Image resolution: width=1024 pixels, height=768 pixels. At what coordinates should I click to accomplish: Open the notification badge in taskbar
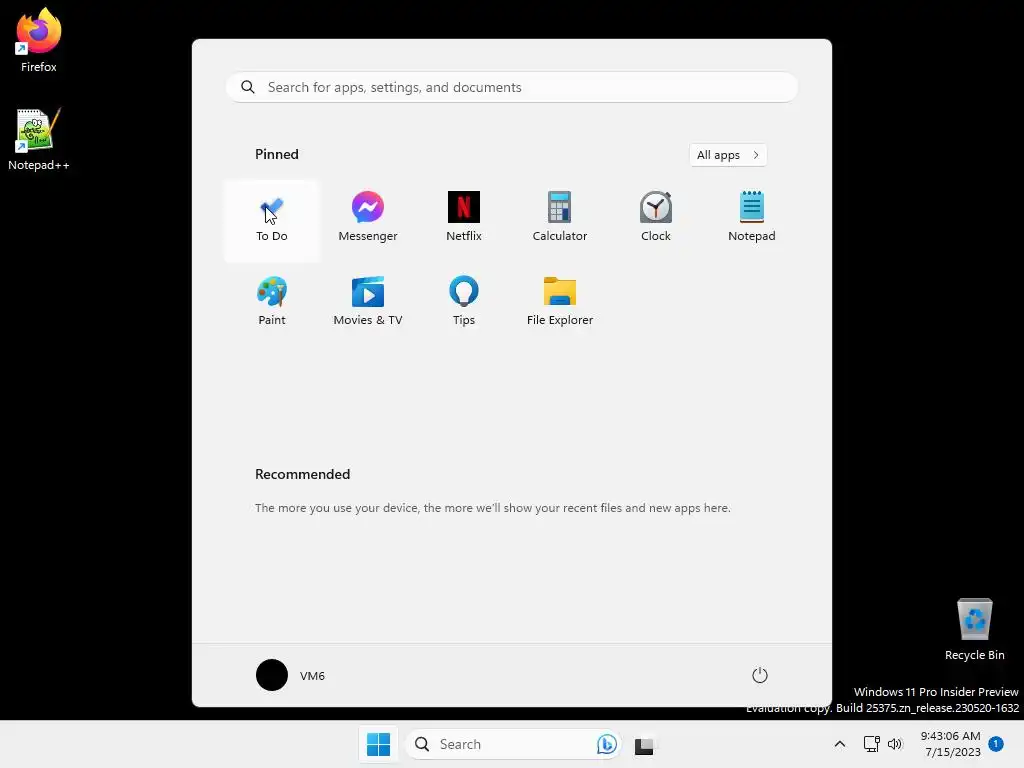point(996,744)
